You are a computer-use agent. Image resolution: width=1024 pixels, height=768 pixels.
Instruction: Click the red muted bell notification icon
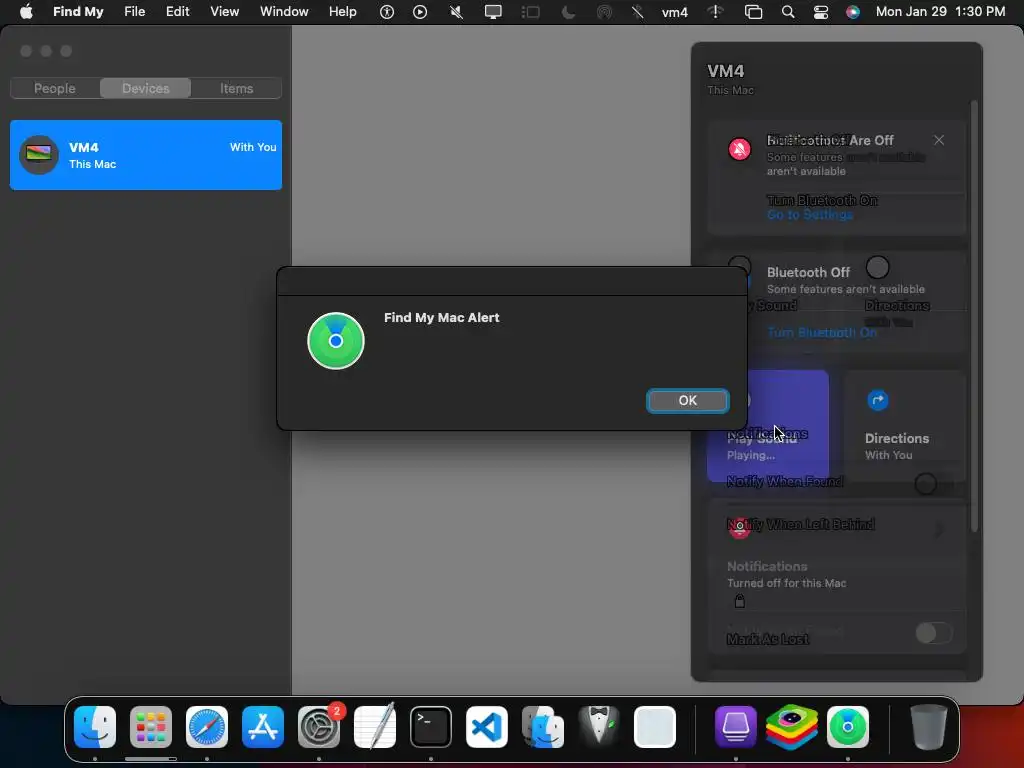(x=739, y=149)
